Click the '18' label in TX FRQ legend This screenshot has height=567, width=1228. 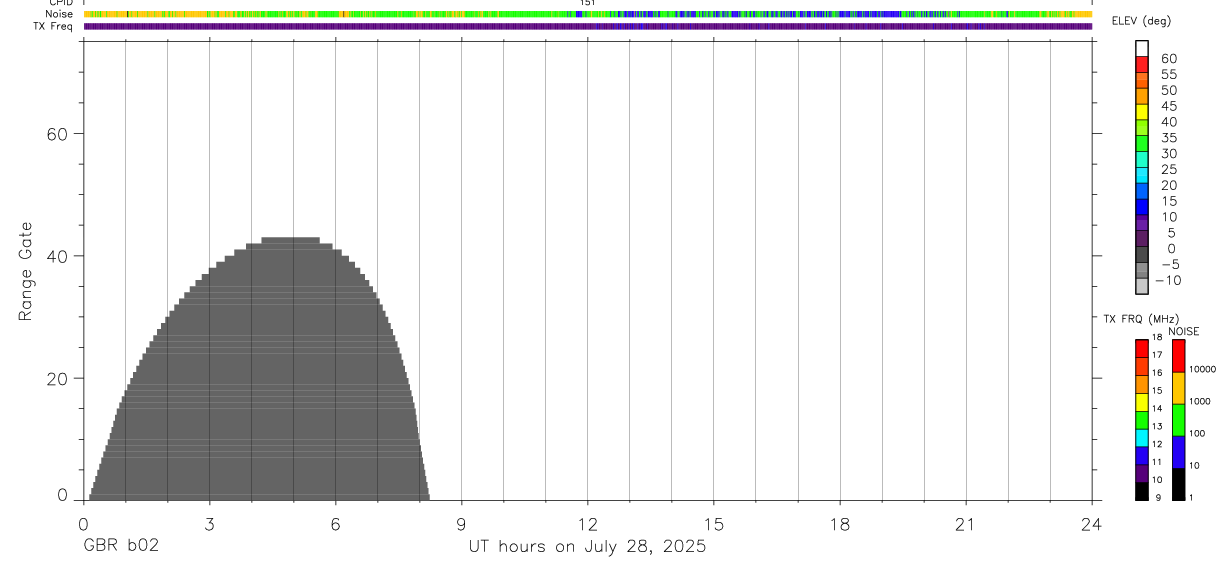coord(1157,337)
